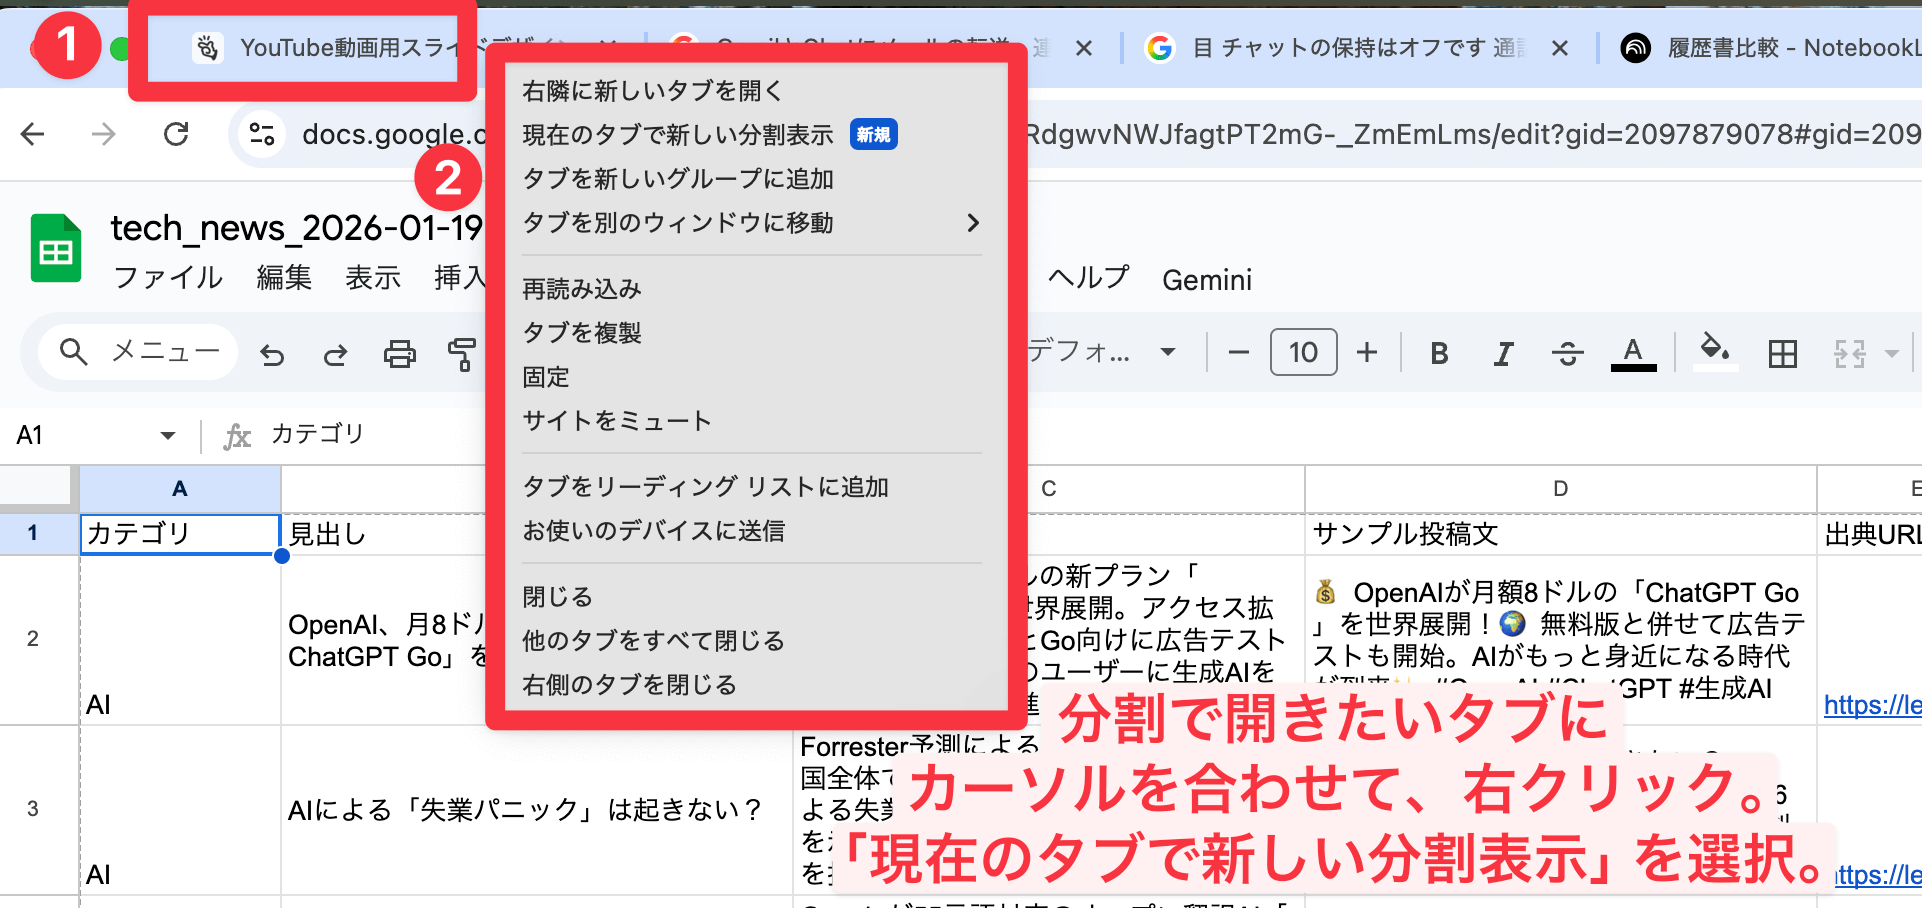Toggle strikethrough formatting

pos(1567,353)
